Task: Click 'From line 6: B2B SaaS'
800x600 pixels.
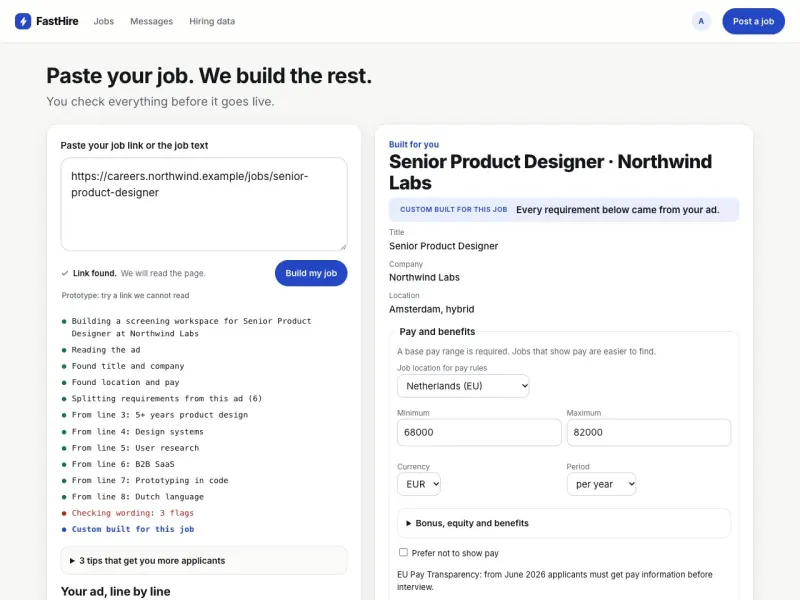Action: point(123,464)
